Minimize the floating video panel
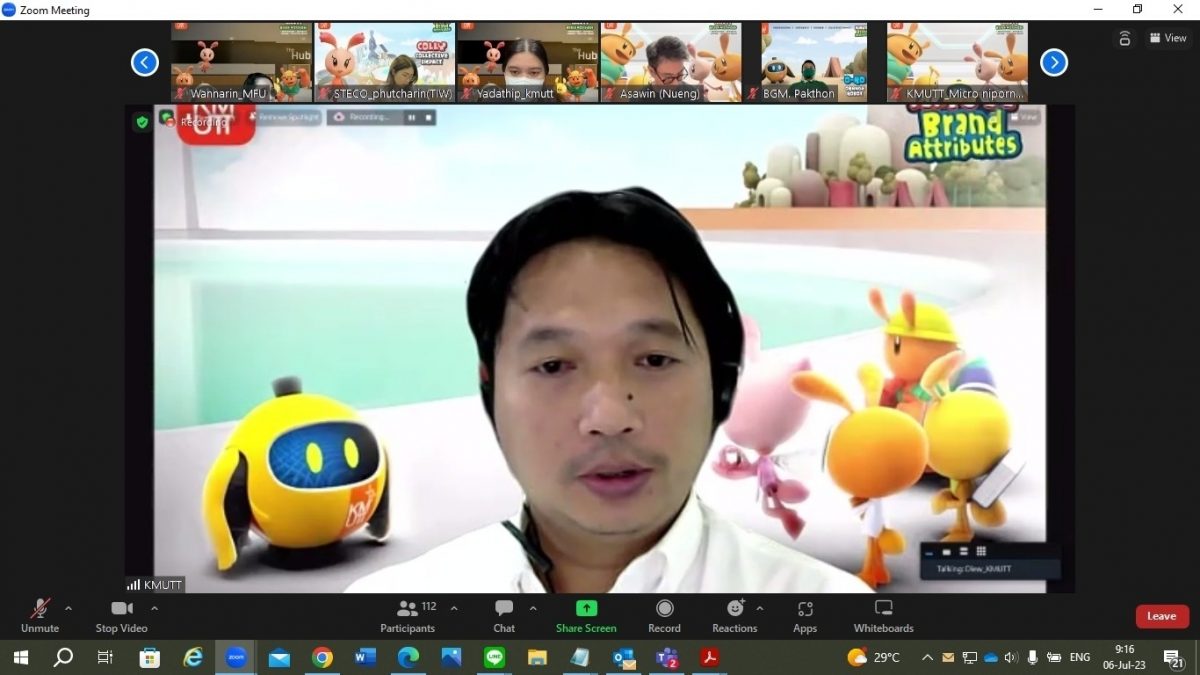This screenshot has width=1200, height=675. (931, 551)
